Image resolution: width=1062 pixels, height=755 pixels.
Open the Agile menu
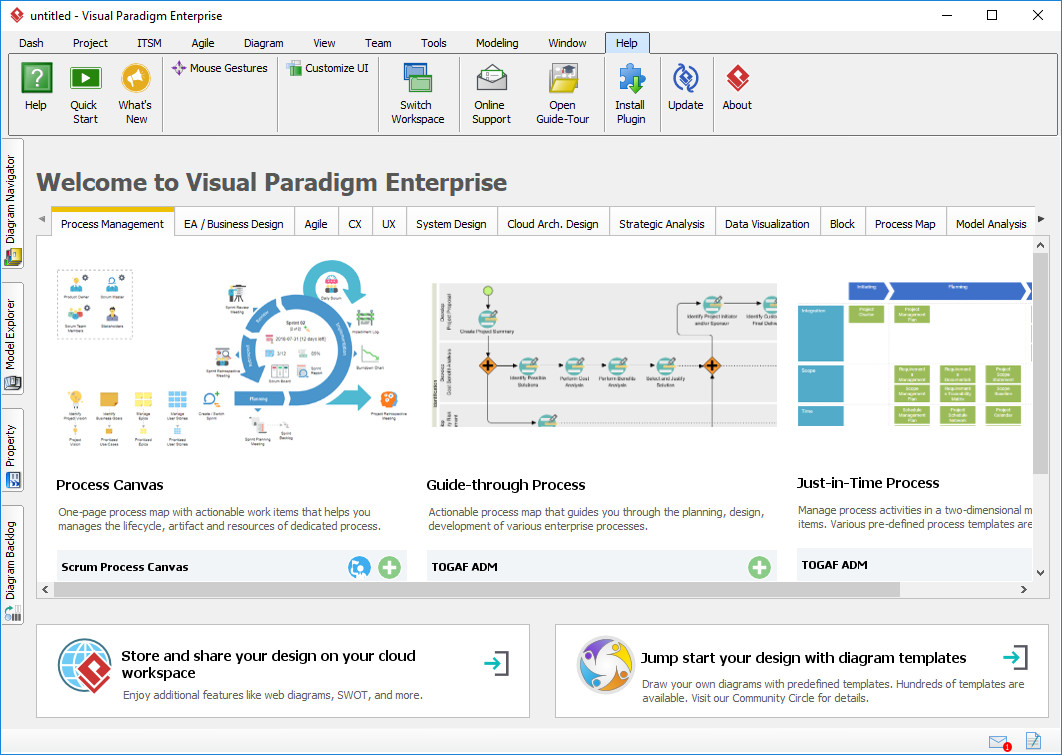pyautogui.click(x=203, y=43)
